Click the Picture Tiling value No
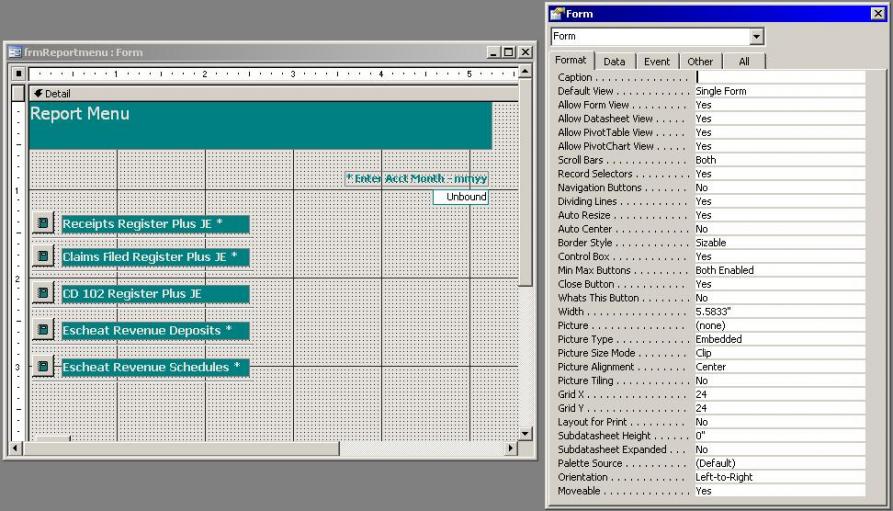 click(780, 381)
